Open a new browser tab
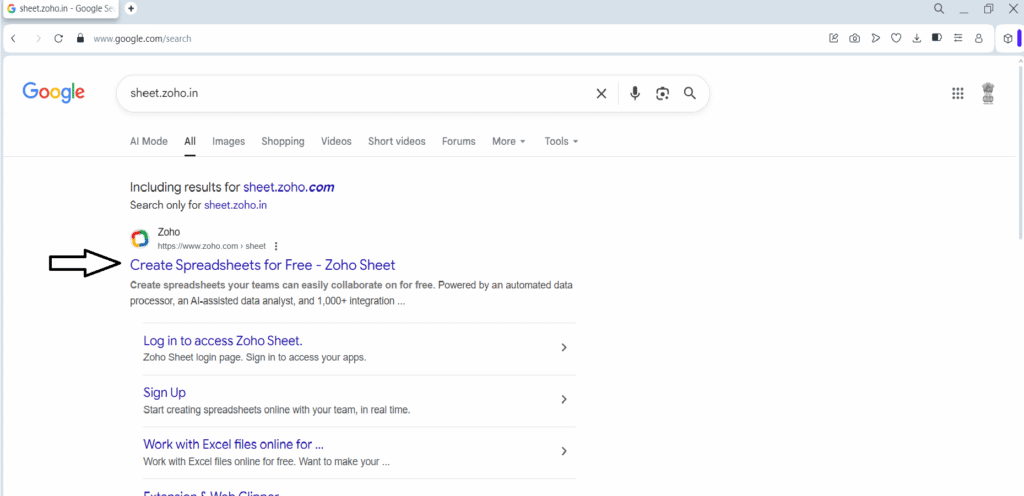1024x496 pixels. (x=131, y=8)
